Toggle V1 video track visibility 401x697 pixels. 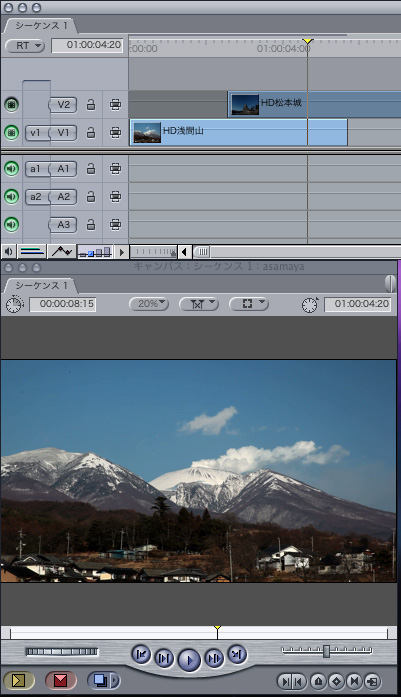[11, 132]
